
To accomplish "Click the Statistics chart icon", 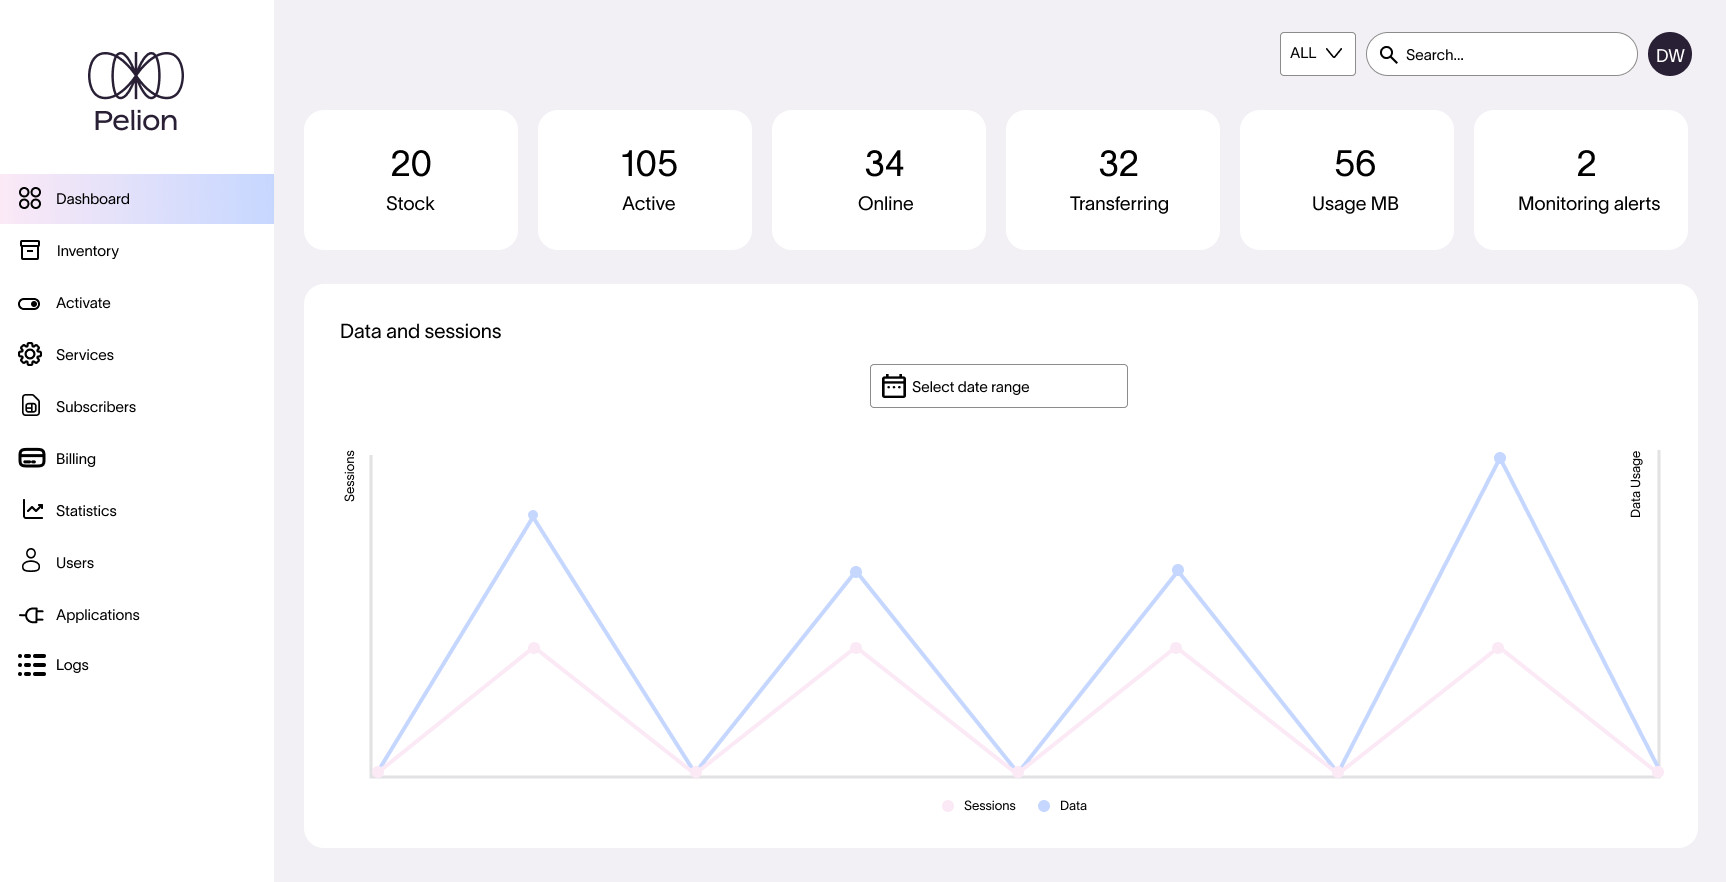I will tap(33, 510).
